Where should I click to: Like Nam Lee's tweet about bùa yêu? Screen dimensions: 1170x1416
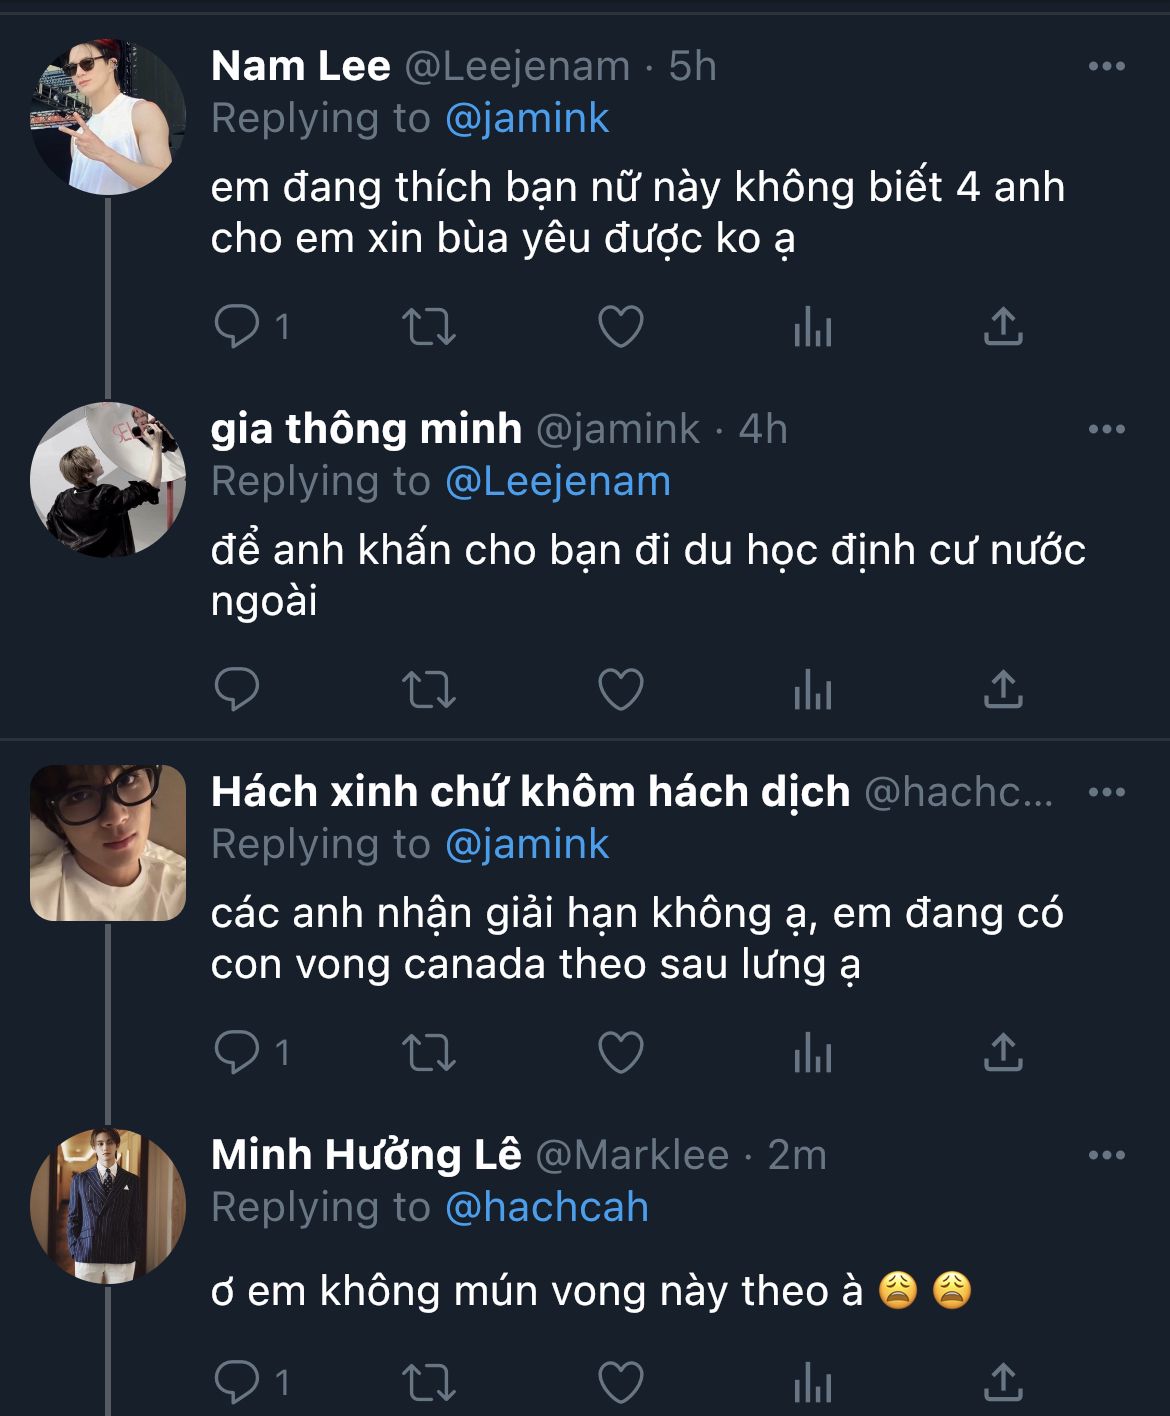[620, 327]
